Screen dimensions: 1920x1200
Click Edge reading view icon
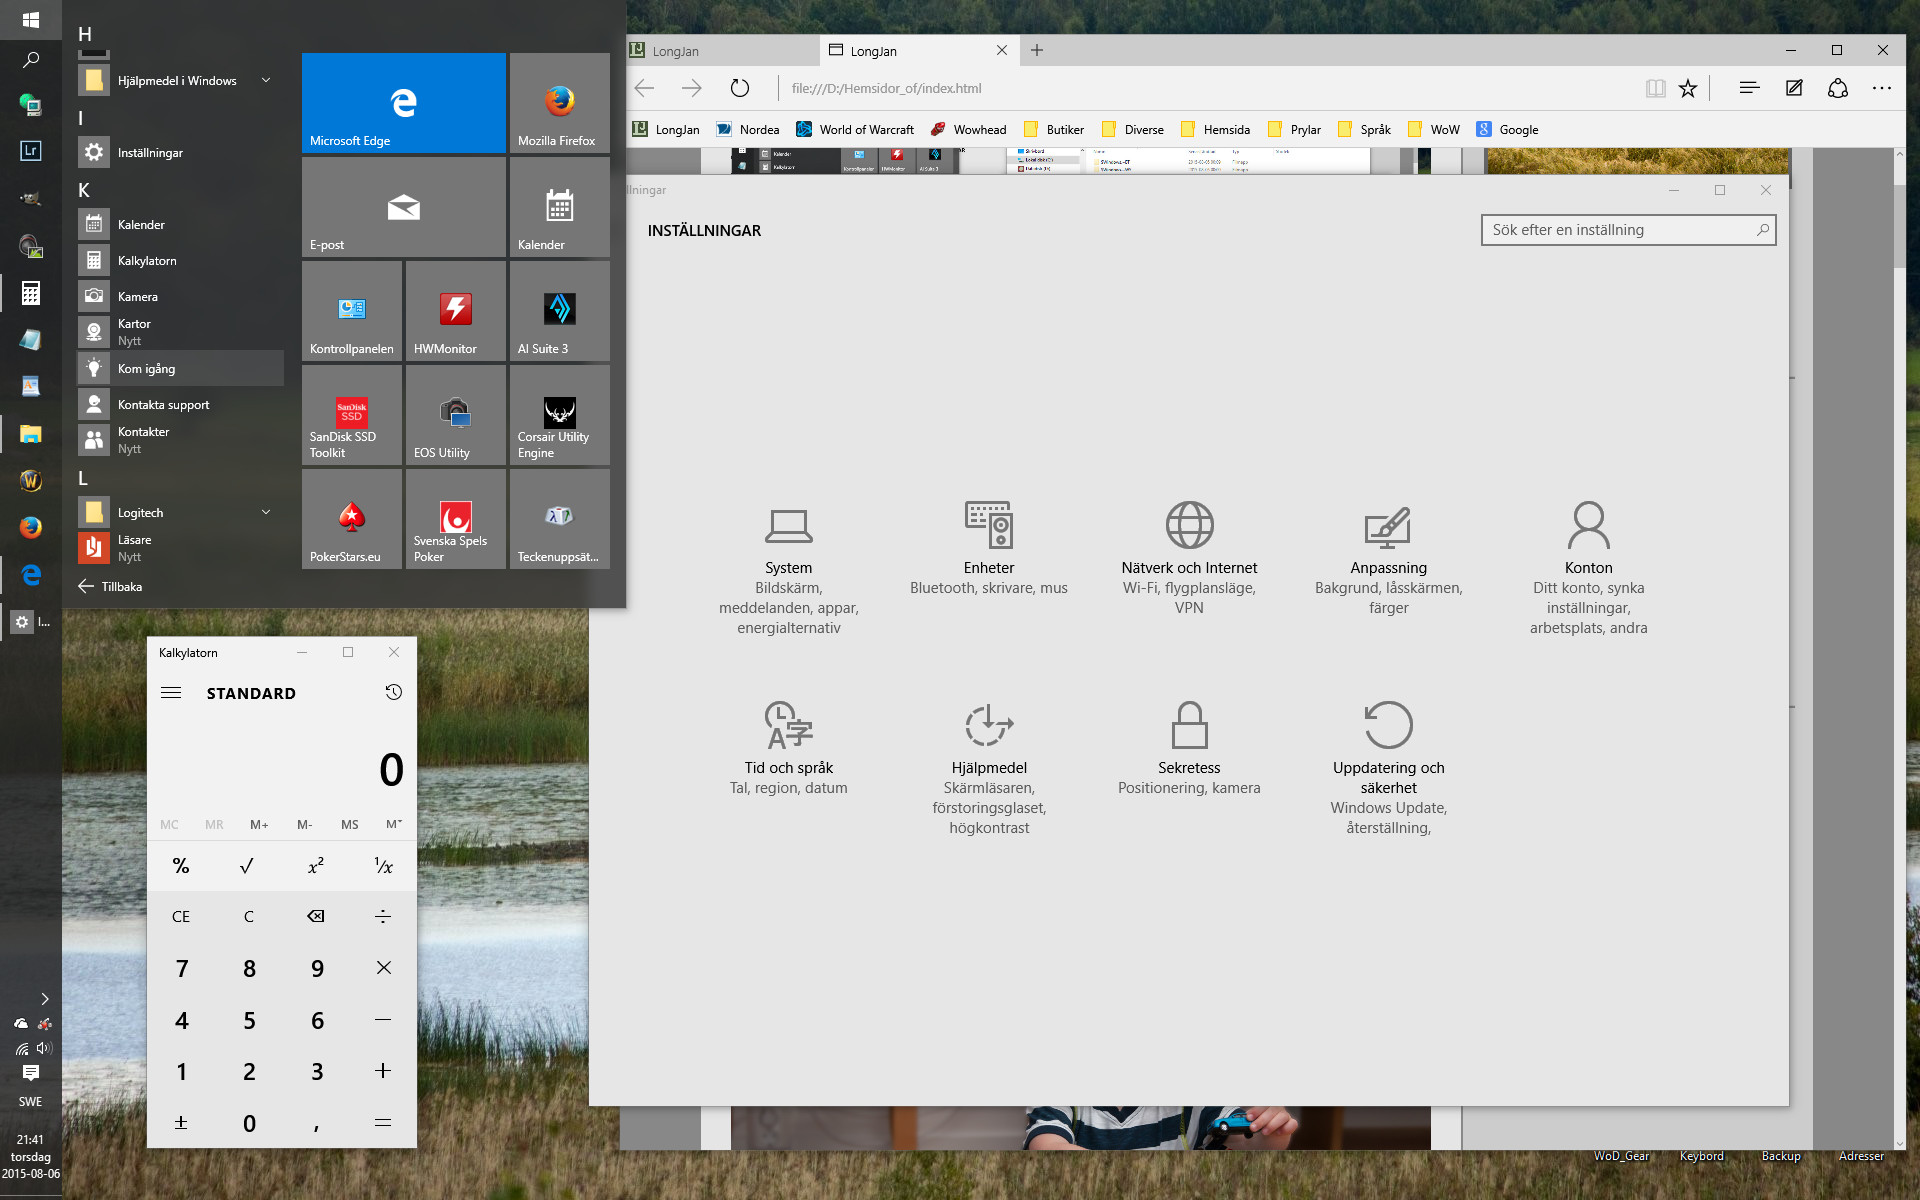point(1655,88)
